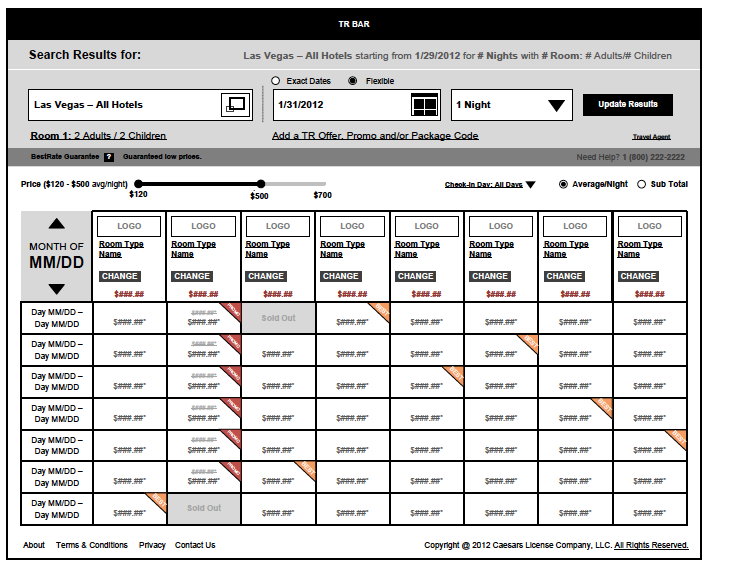Click All Rights Reserved link
The width and height of the screenshot is (729, 564).
point(651,545)
